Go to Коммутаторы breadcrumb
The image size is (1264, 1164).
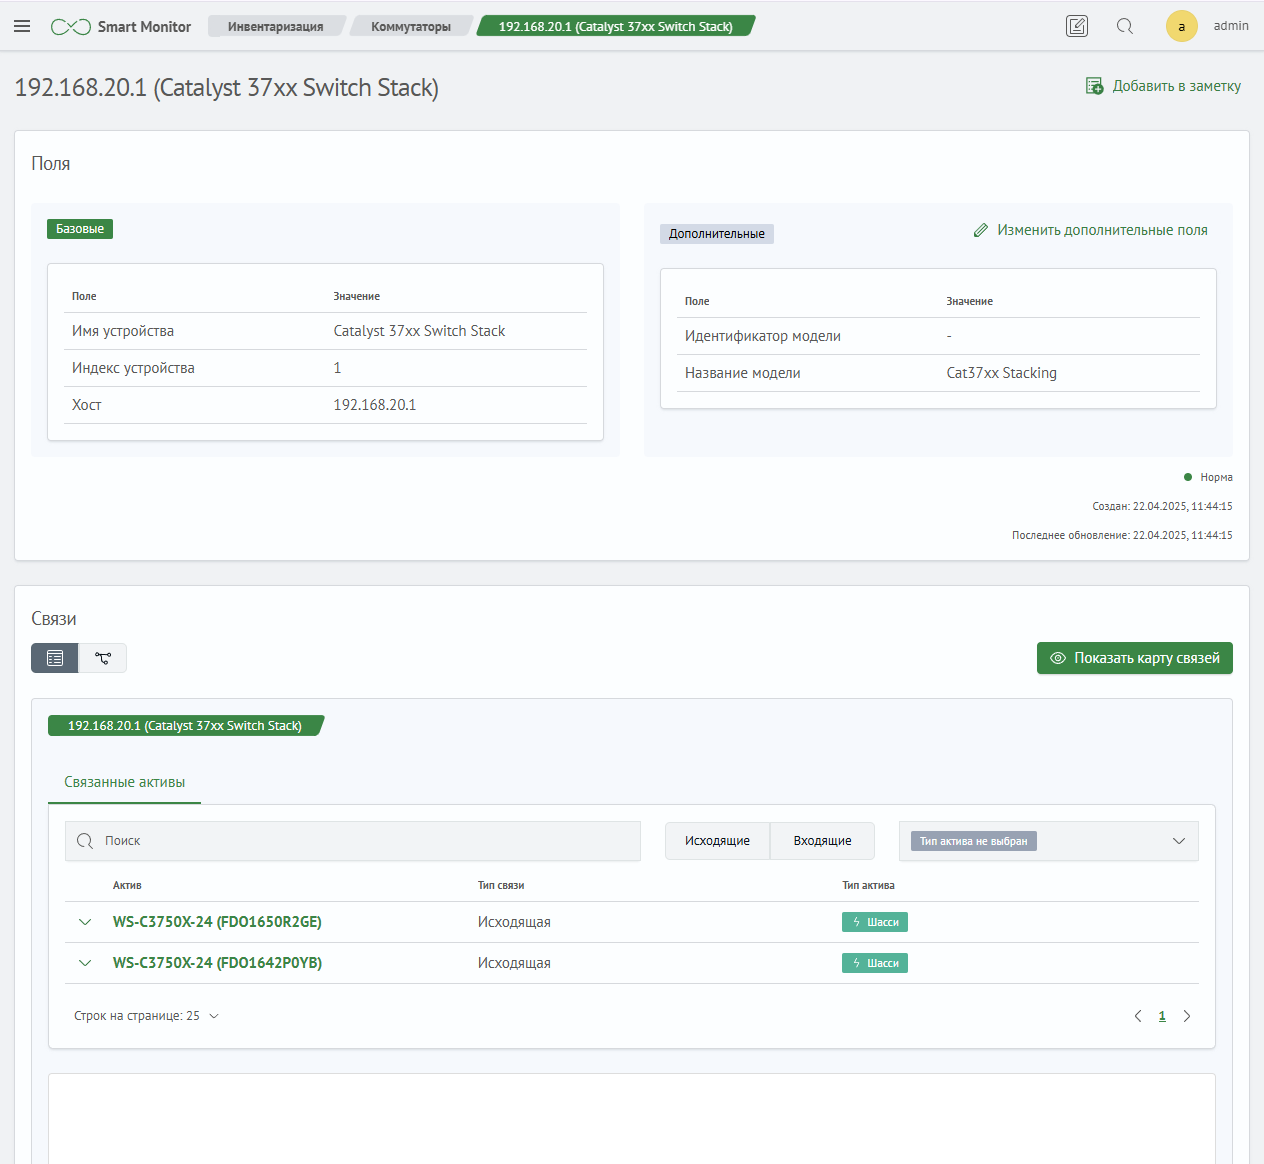(411, 27)
